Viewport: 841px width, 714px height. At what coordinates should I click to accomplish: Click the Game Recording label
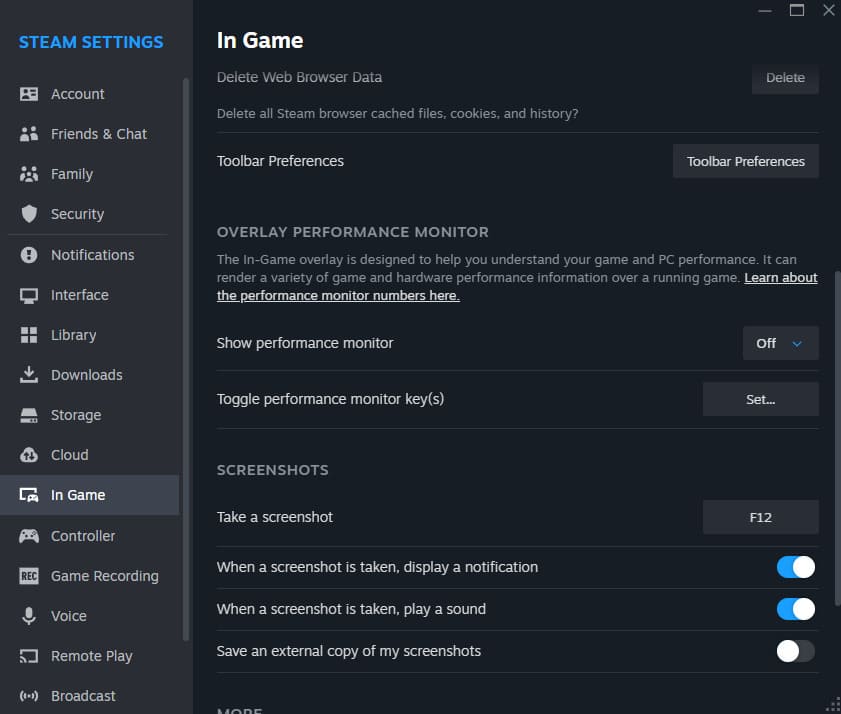(x=105, y=576)
